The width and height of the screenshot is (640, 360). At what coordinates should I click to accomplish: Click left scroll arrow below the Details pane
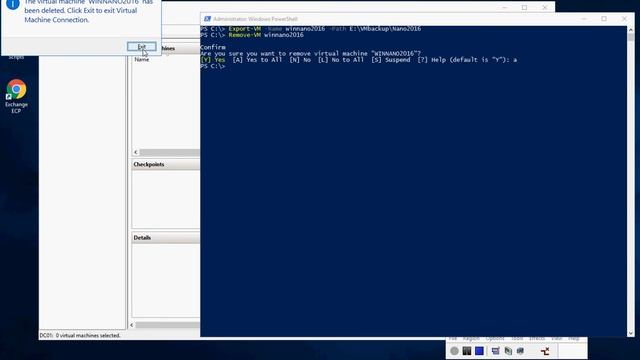point(132,325)
